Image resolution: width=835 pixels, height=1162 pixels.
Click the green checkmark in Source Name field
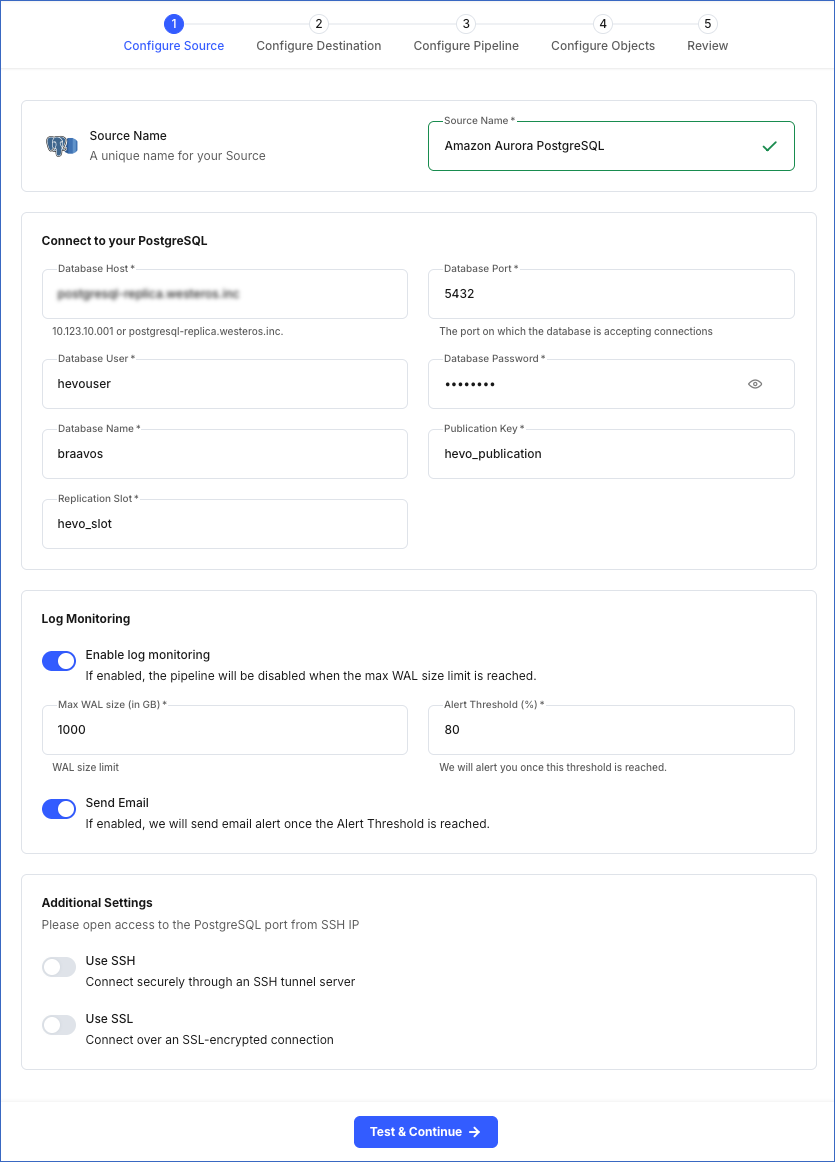(769, 145)
